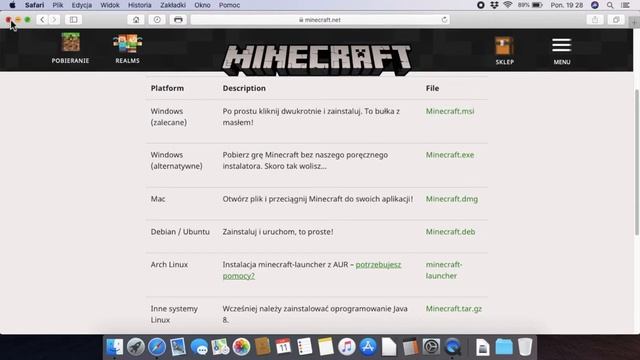Open Photos pinwheel icon in the Dock

[241, 347]
